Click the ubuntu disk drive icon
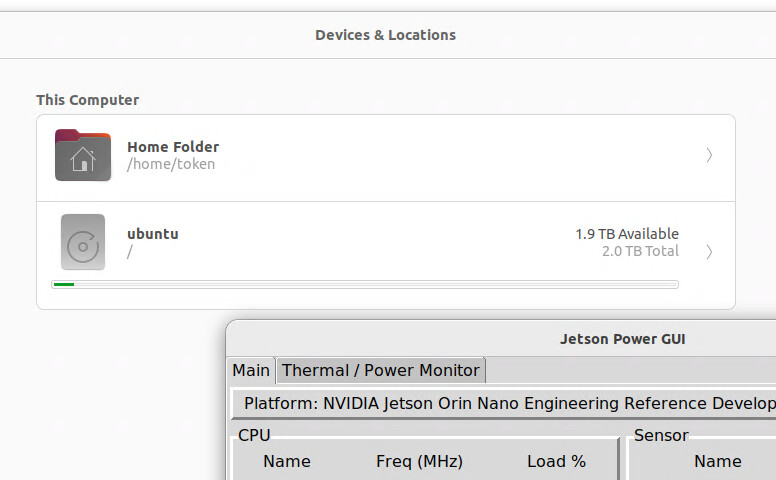The image size is (776, 480). click(x=83, y=242)
